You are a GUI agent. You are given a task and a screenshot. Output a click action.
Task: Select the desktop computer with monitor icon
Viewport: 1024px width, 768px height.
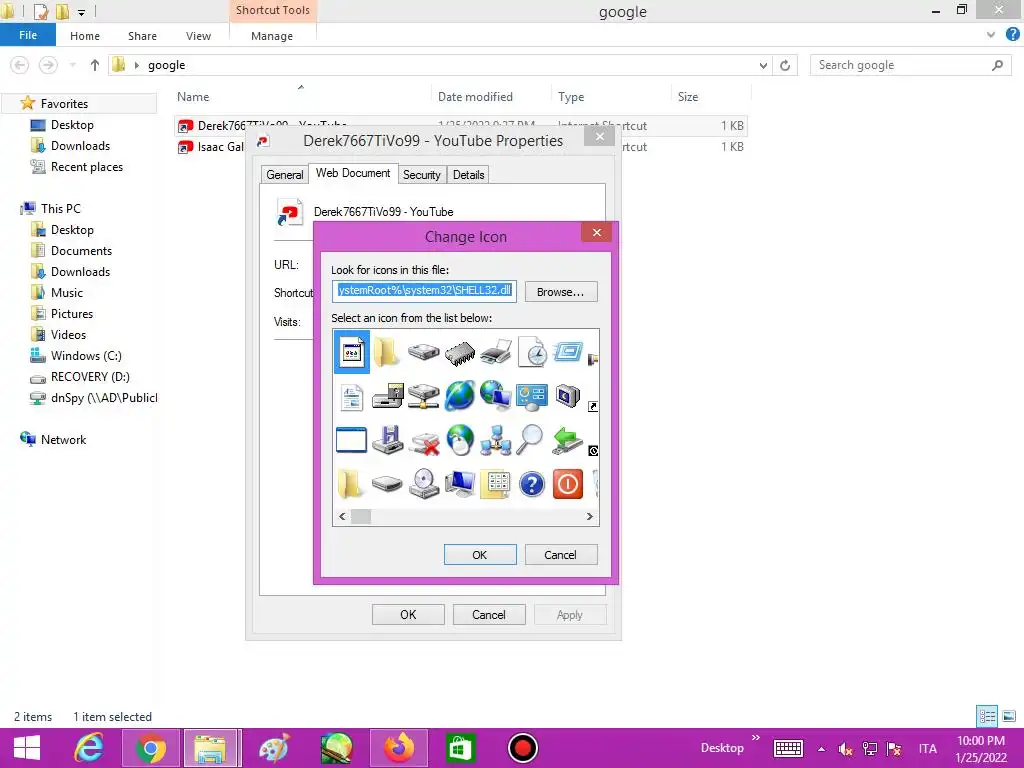coord(460,484)
